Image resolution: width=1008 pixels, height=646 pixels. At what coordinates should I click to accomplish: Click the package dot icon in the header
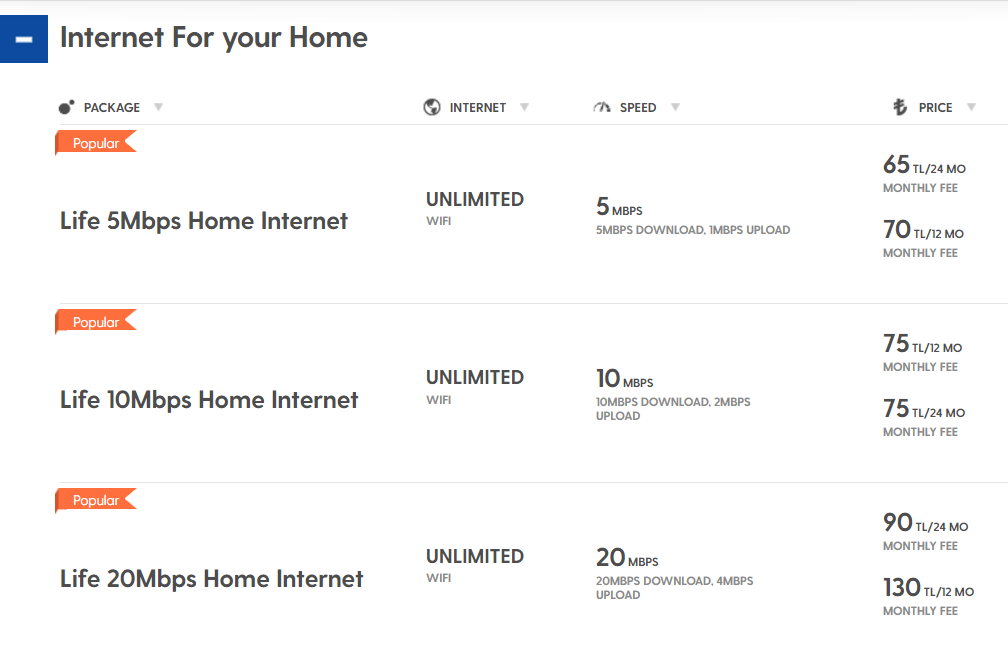tap(66, 107)
